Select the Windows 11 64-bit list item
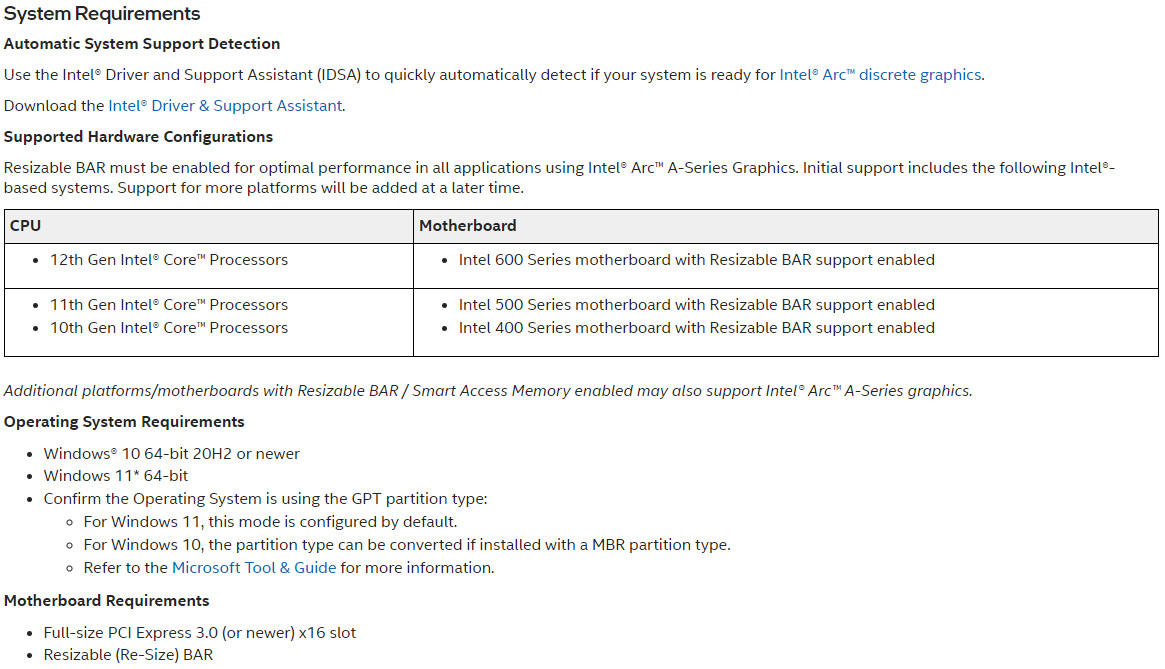 pyautogui.click(x=116, y=476)
